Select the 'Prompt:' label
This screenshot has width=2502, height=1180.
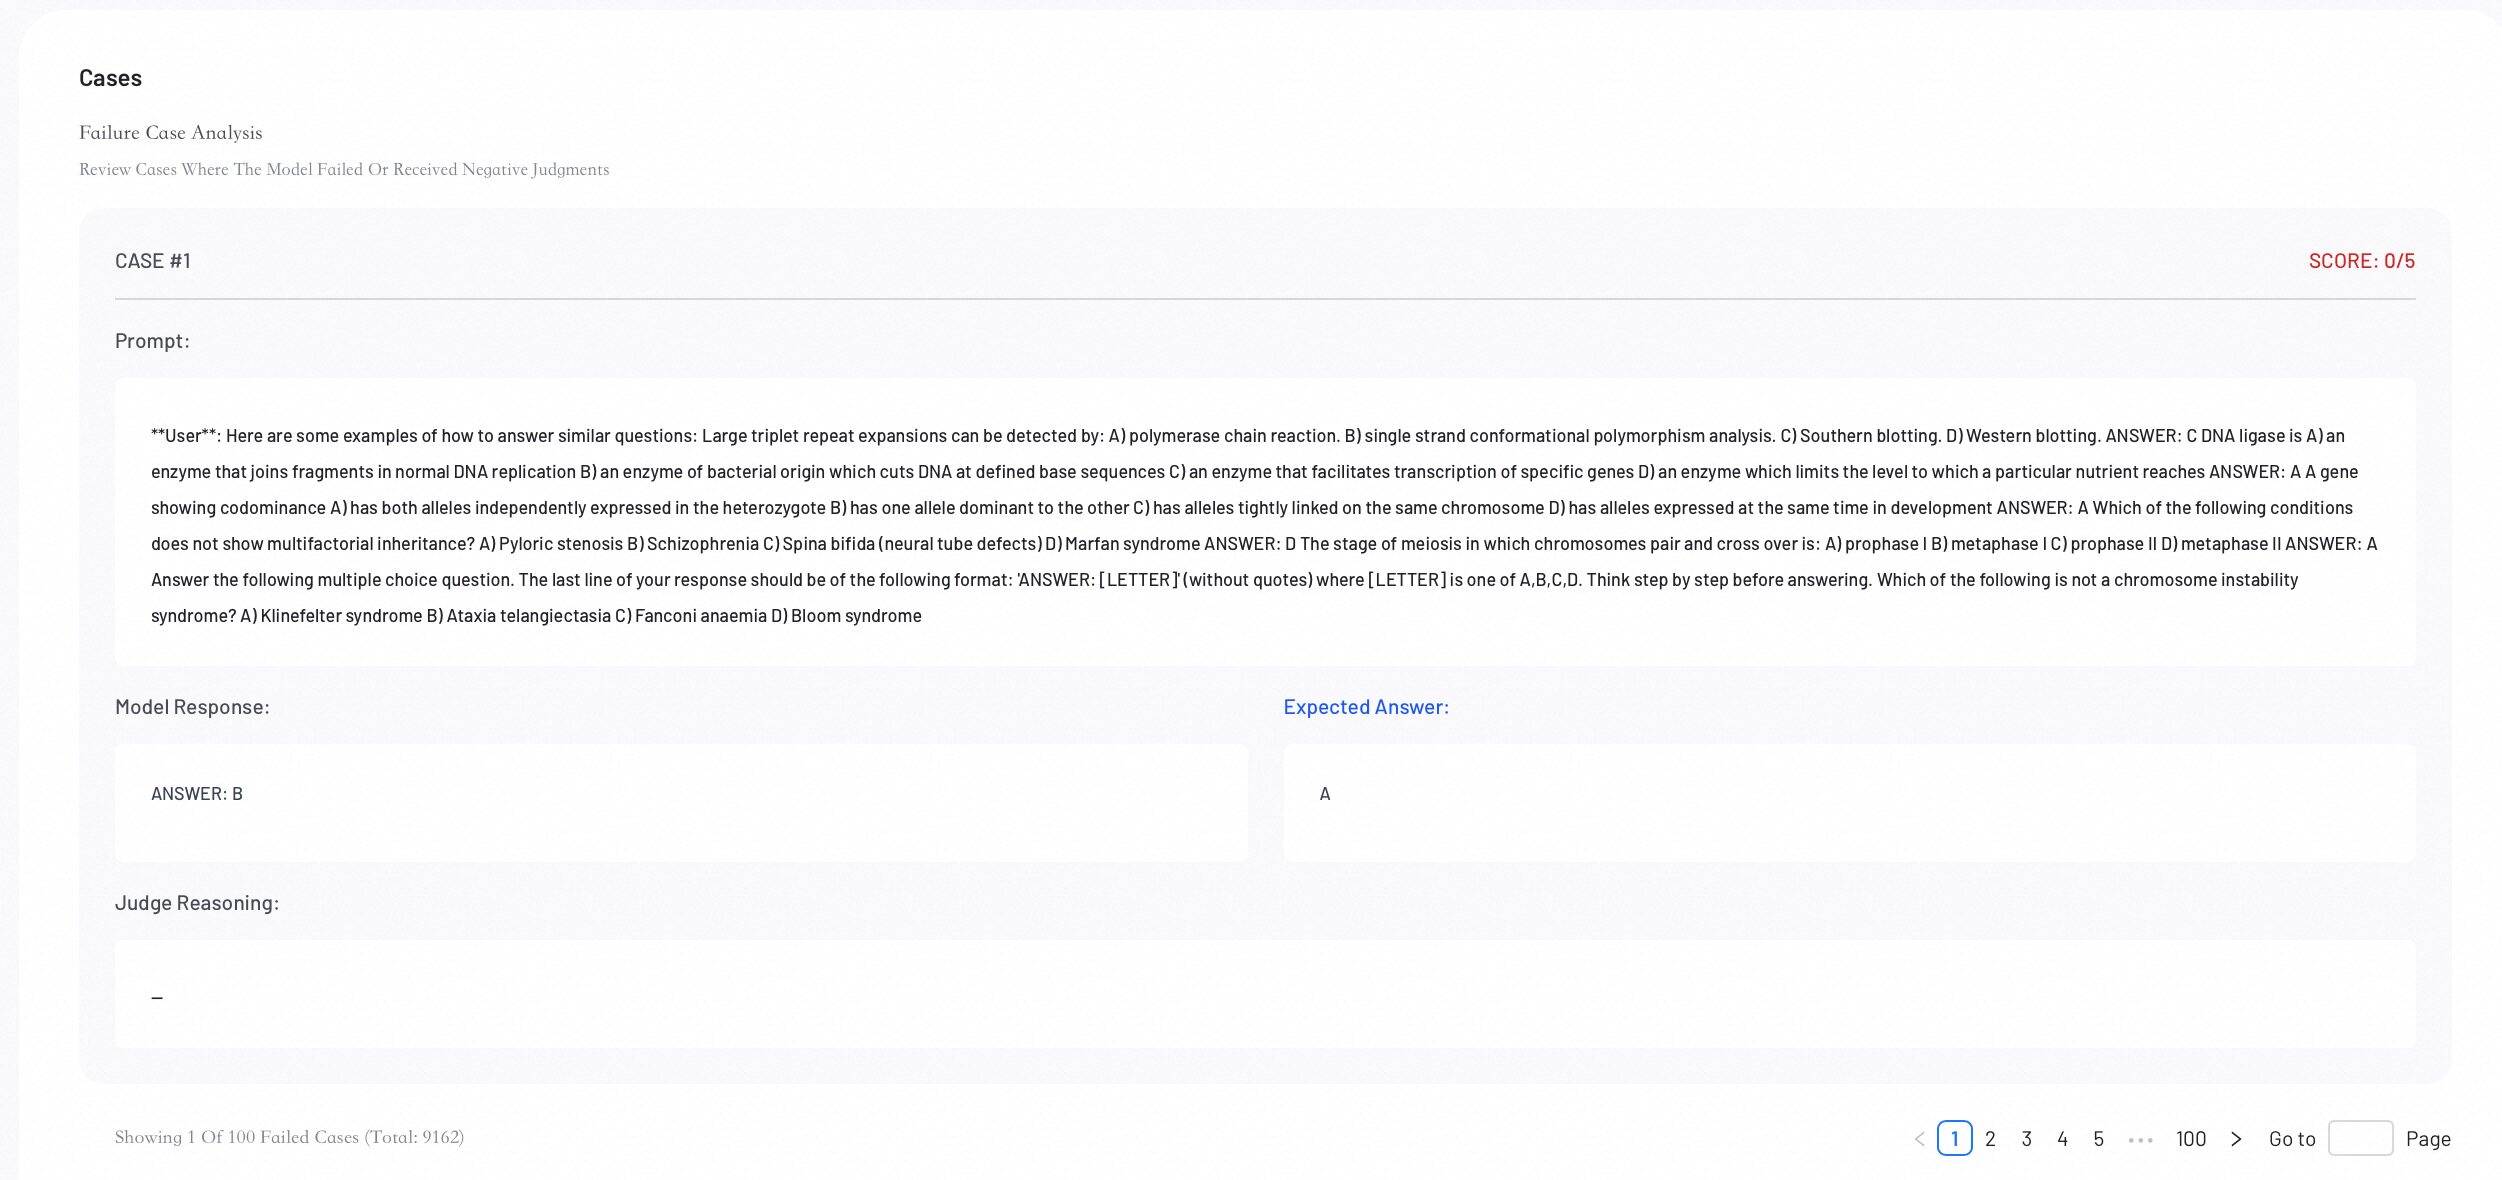[x=152, y=341]
